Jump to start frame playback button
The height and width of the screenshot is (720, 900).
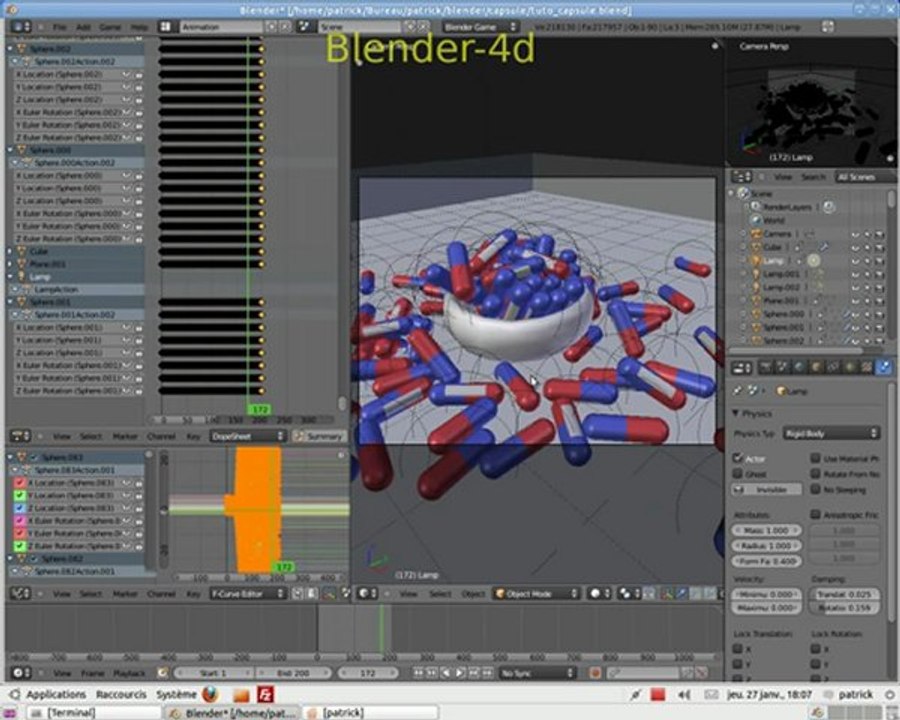418,672
